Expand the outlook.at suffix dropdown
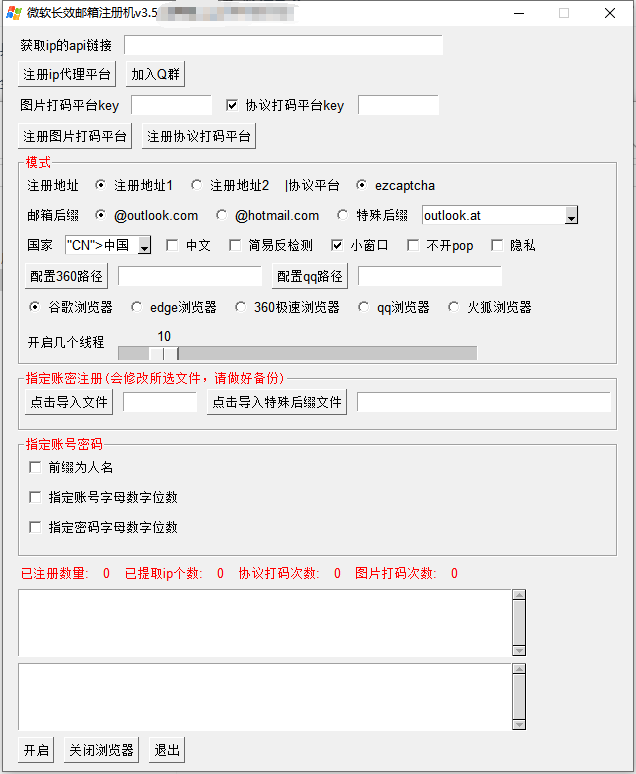 [x=571, y=216]
